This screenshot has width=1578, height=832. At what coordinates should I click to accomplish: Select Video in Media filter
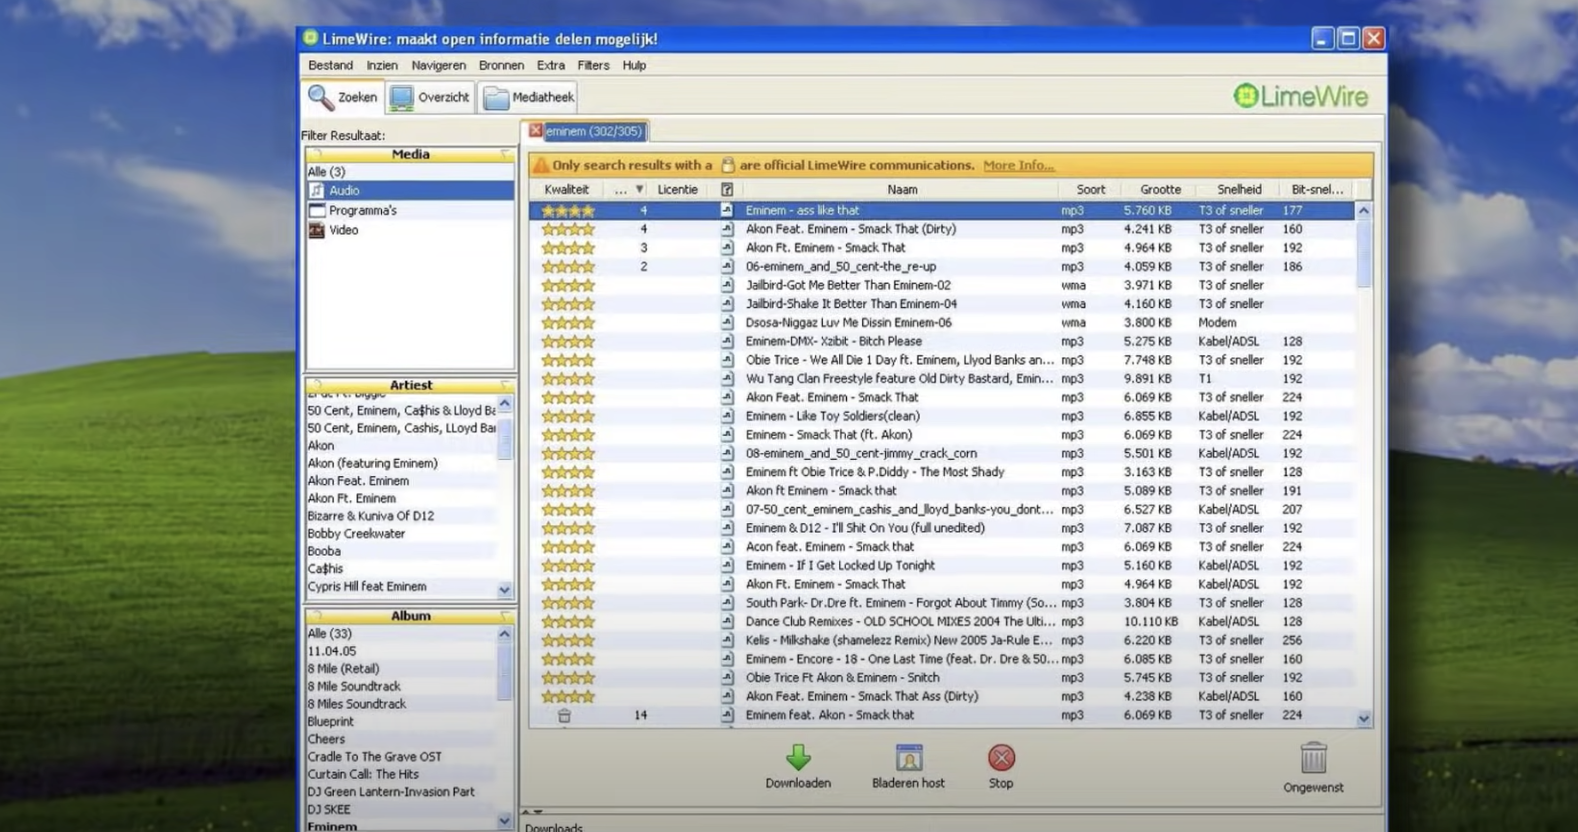410,230
